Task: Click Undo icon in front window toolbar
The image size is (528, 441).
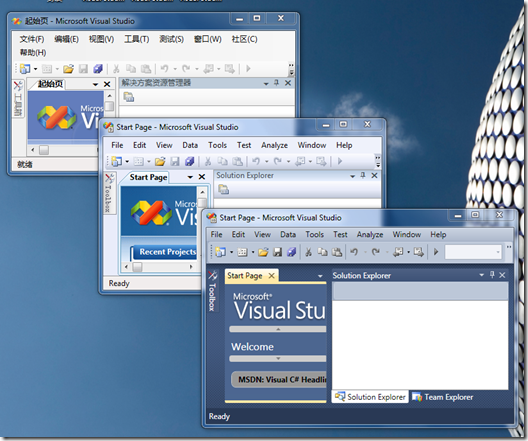Action: (354, 252)
